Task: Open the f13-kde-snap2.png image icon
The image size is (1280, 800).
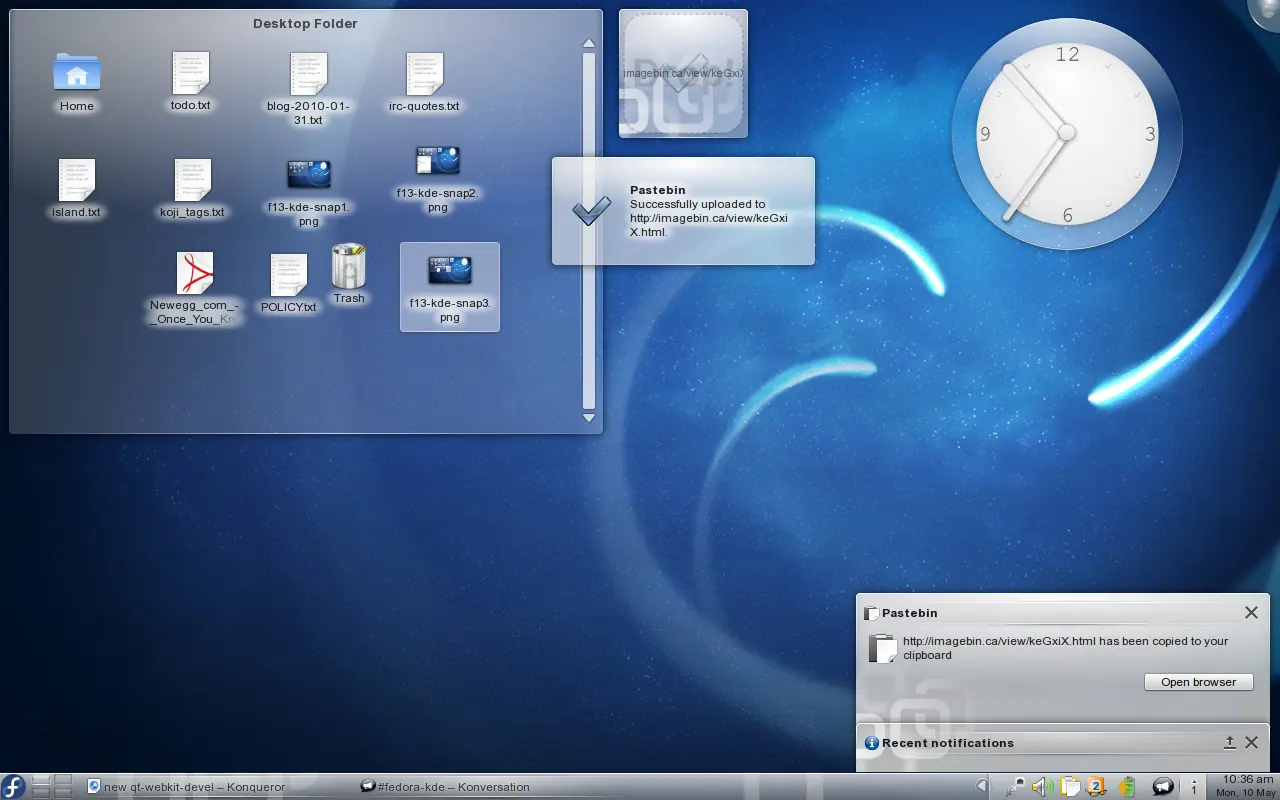Action: [437, 162]
